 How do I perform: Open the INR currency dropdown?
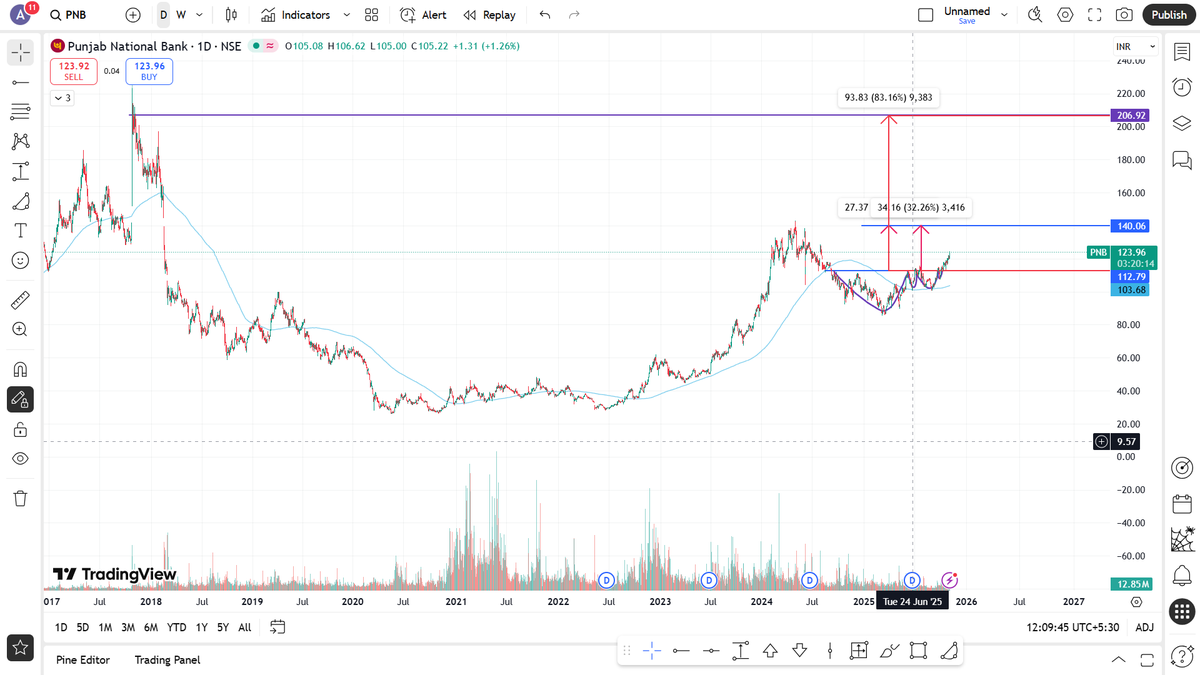(x=1136, y=47)
